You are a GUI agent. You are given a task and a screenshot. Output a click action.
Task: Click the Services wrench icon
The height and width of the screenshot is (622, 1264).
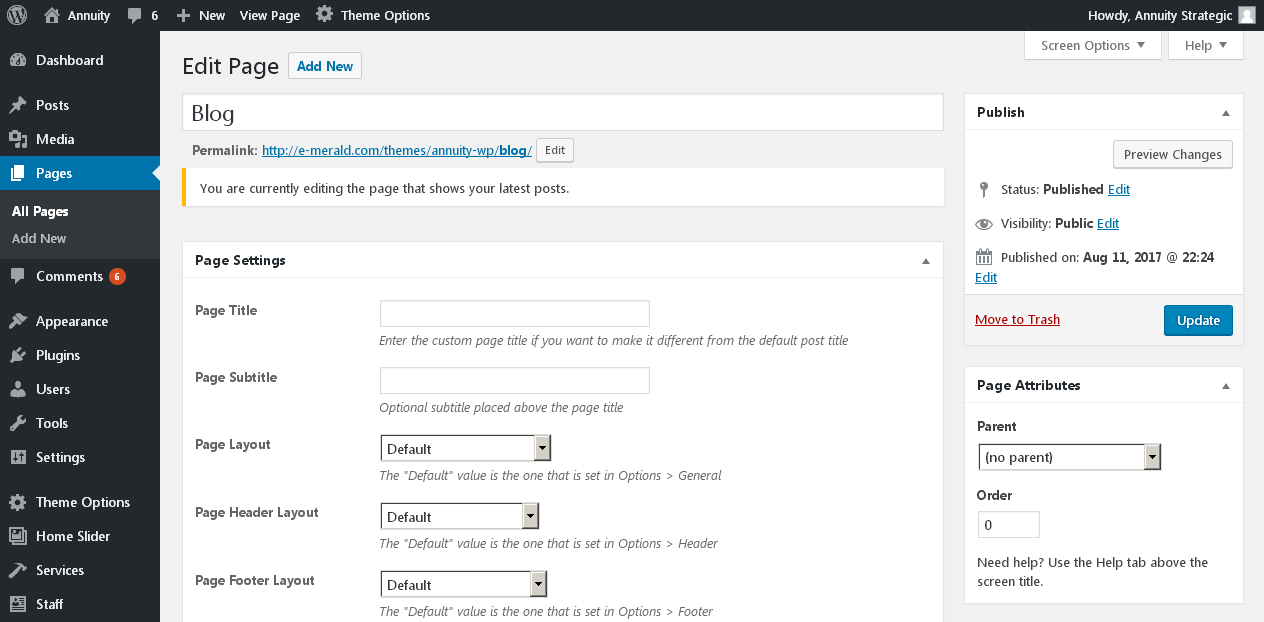coord(18,570)
